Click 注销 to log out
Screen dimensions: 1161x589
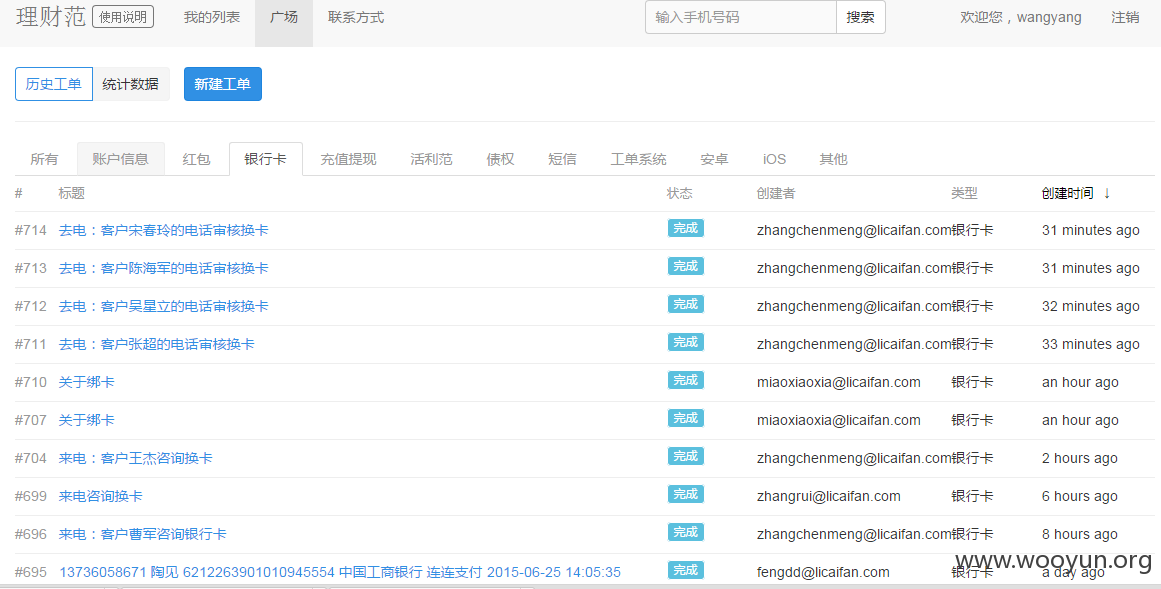(x=1125, y=17)
